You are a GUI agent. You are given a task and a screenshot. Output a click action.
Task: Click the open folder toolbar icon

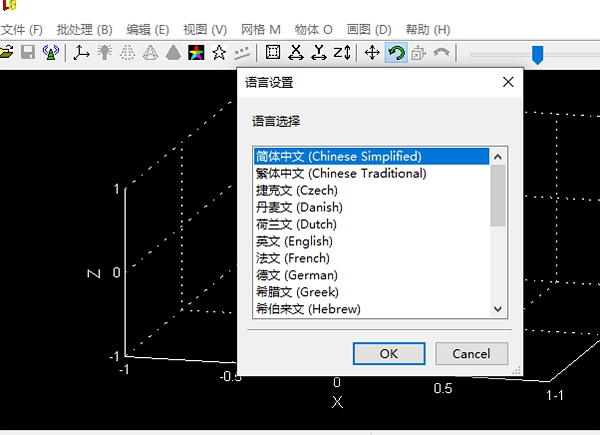[x=6, y=52]
